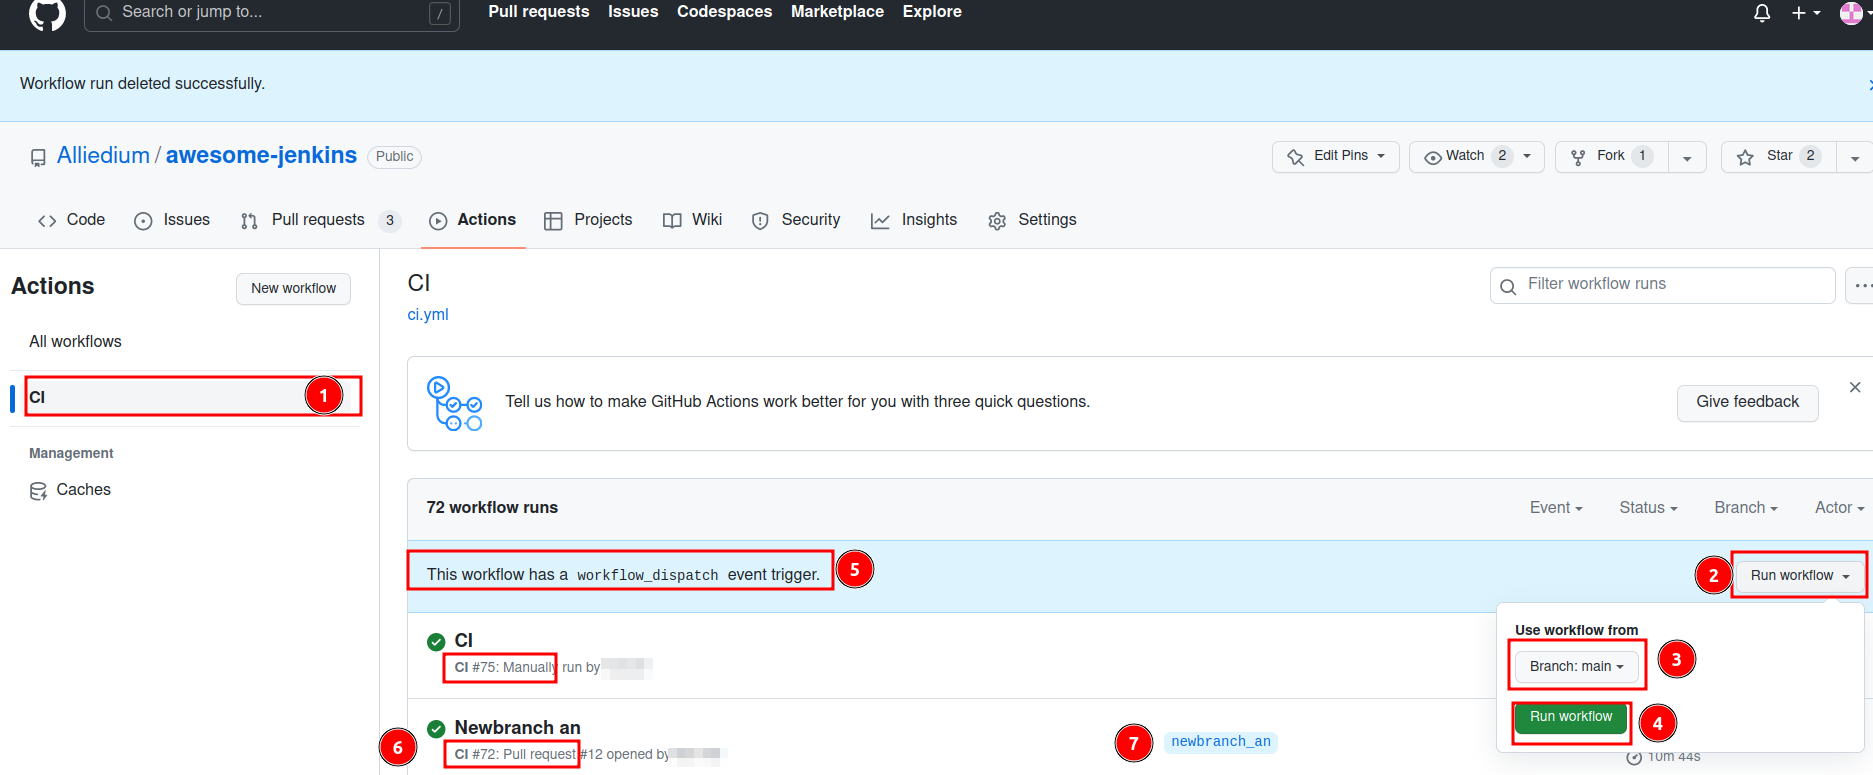Open the plus create-new menu
The width and height of the screenshot is (1873, 775).
1805,13
